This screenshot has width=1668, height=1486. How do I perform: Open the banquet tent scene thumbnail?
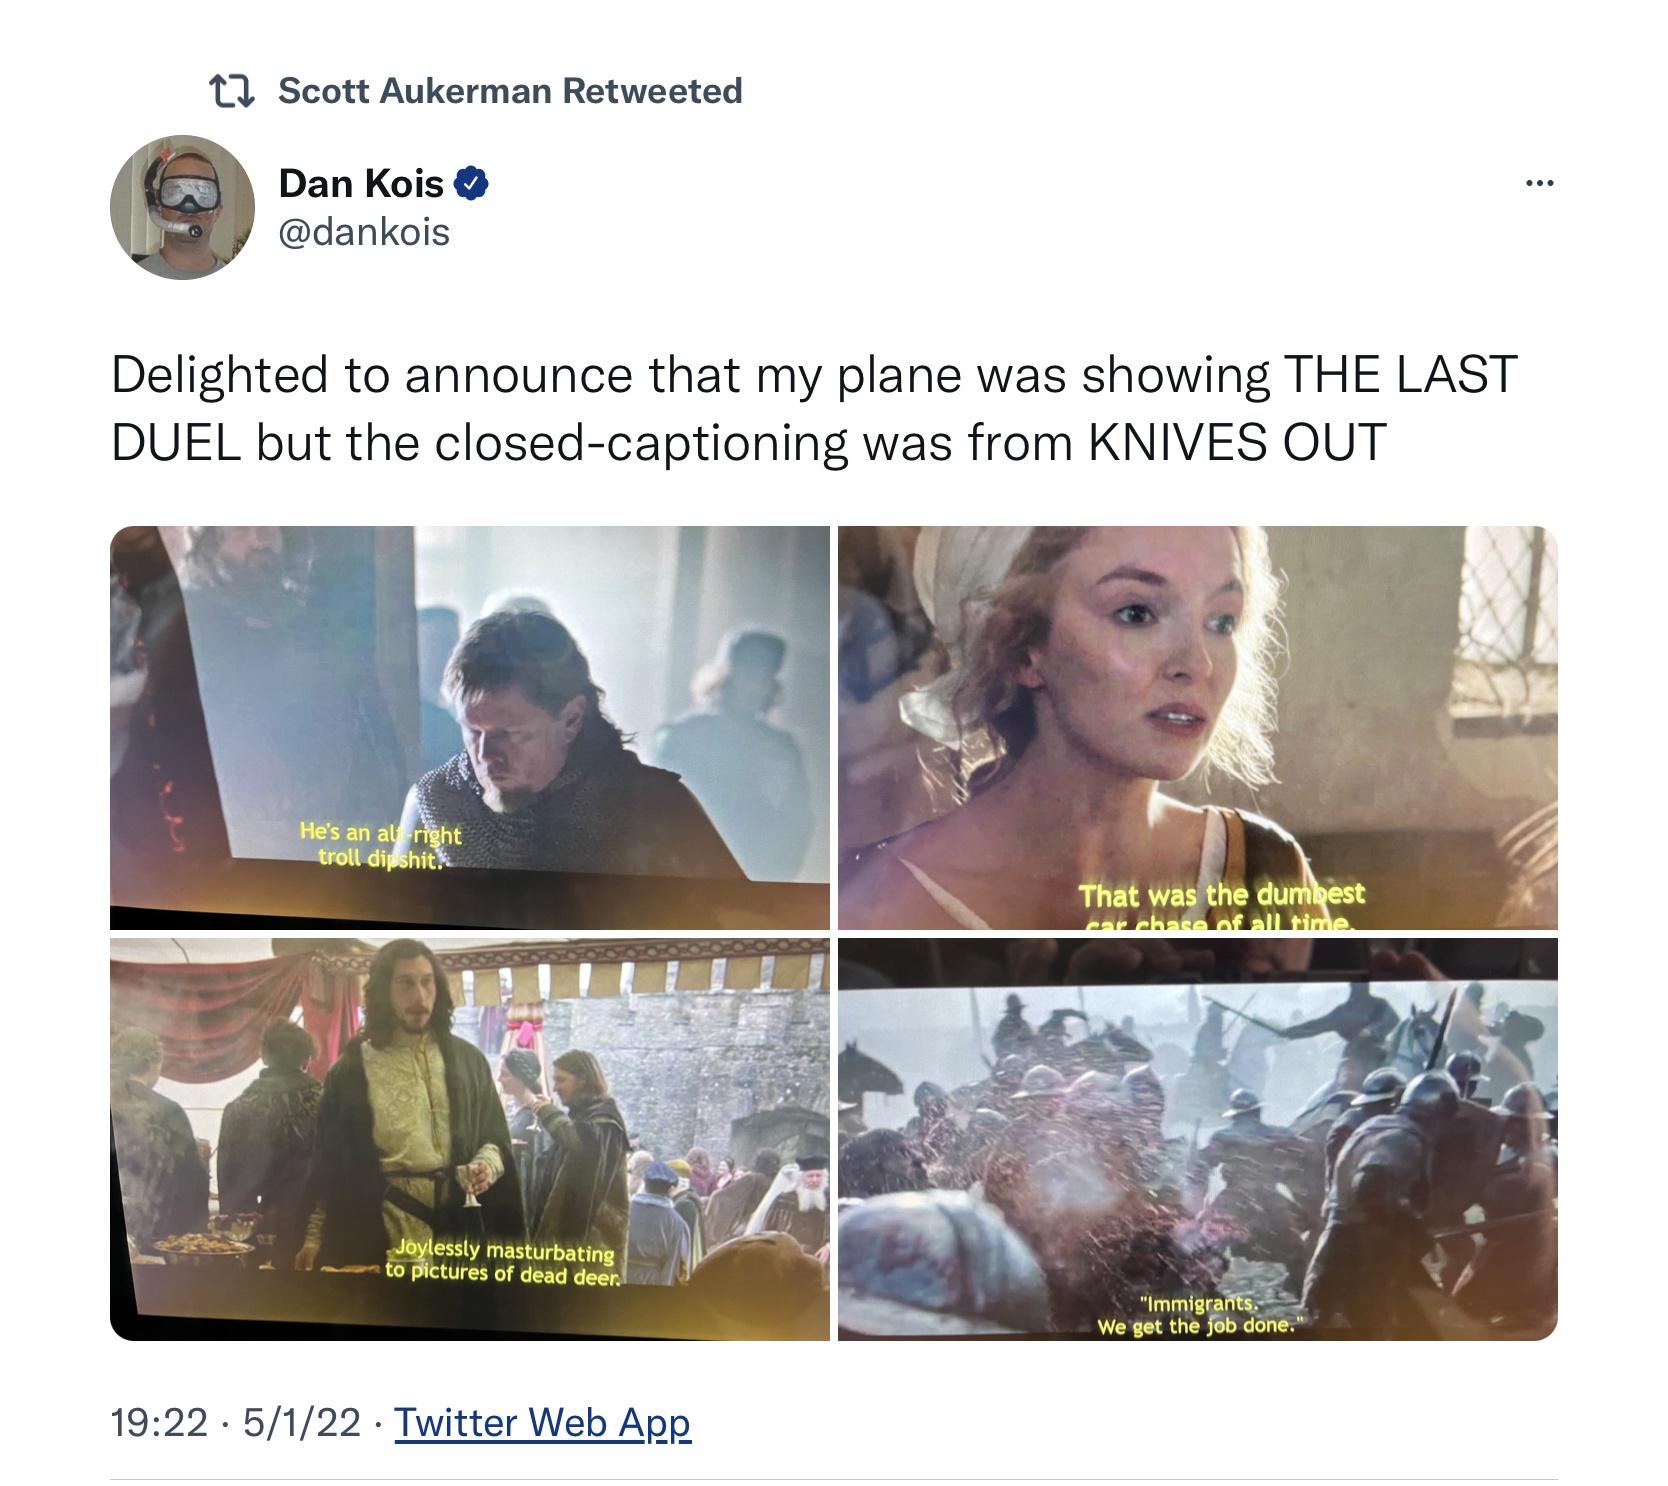click(x=470, y=1139)
